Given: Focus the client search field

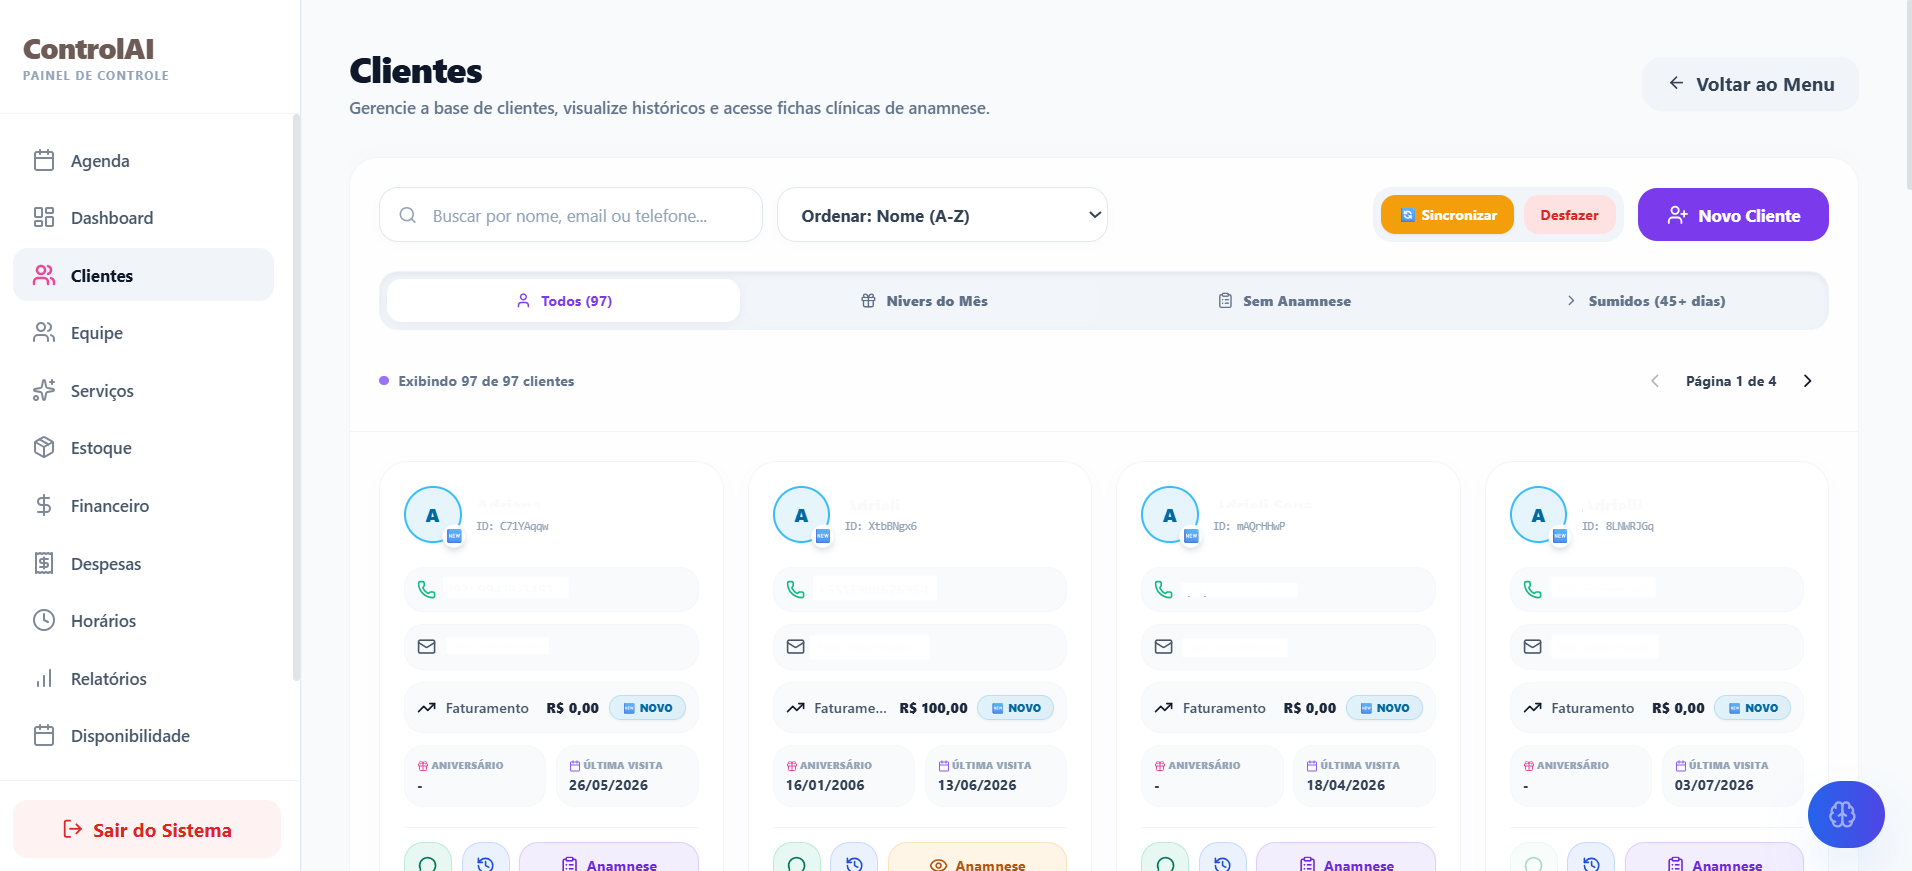Looking at the screenshot, I should coord(571,215).
